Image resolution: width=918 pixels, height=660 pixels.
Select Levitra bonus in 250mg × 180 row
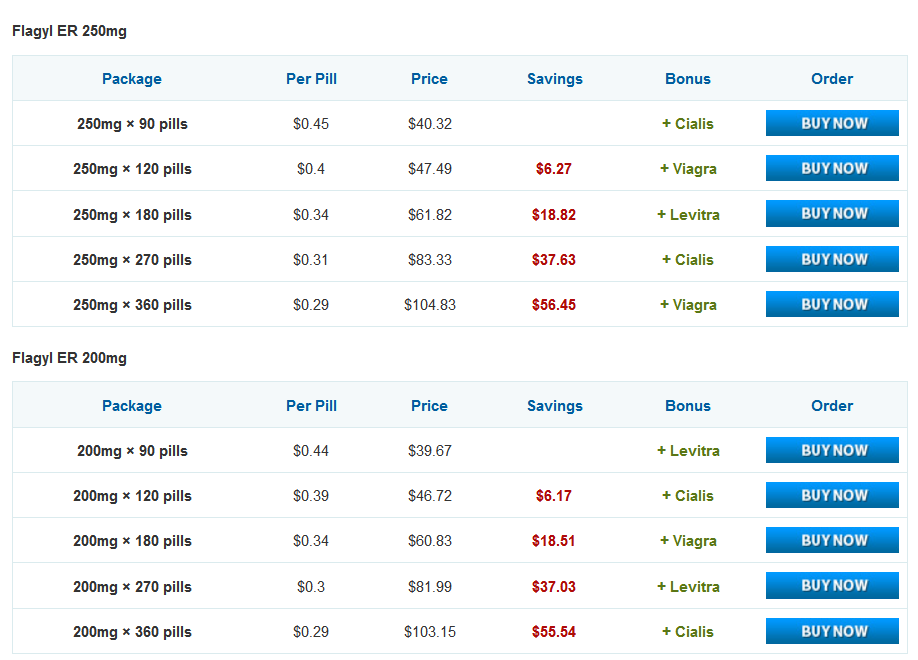688,215
